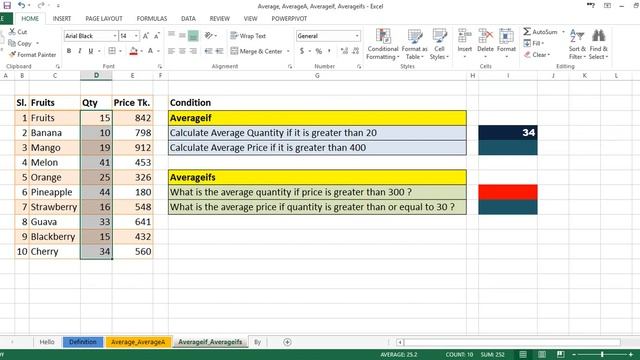Save the workbook with the Save icon
This screenshot has width=640, height=360.
click(7, 5)
